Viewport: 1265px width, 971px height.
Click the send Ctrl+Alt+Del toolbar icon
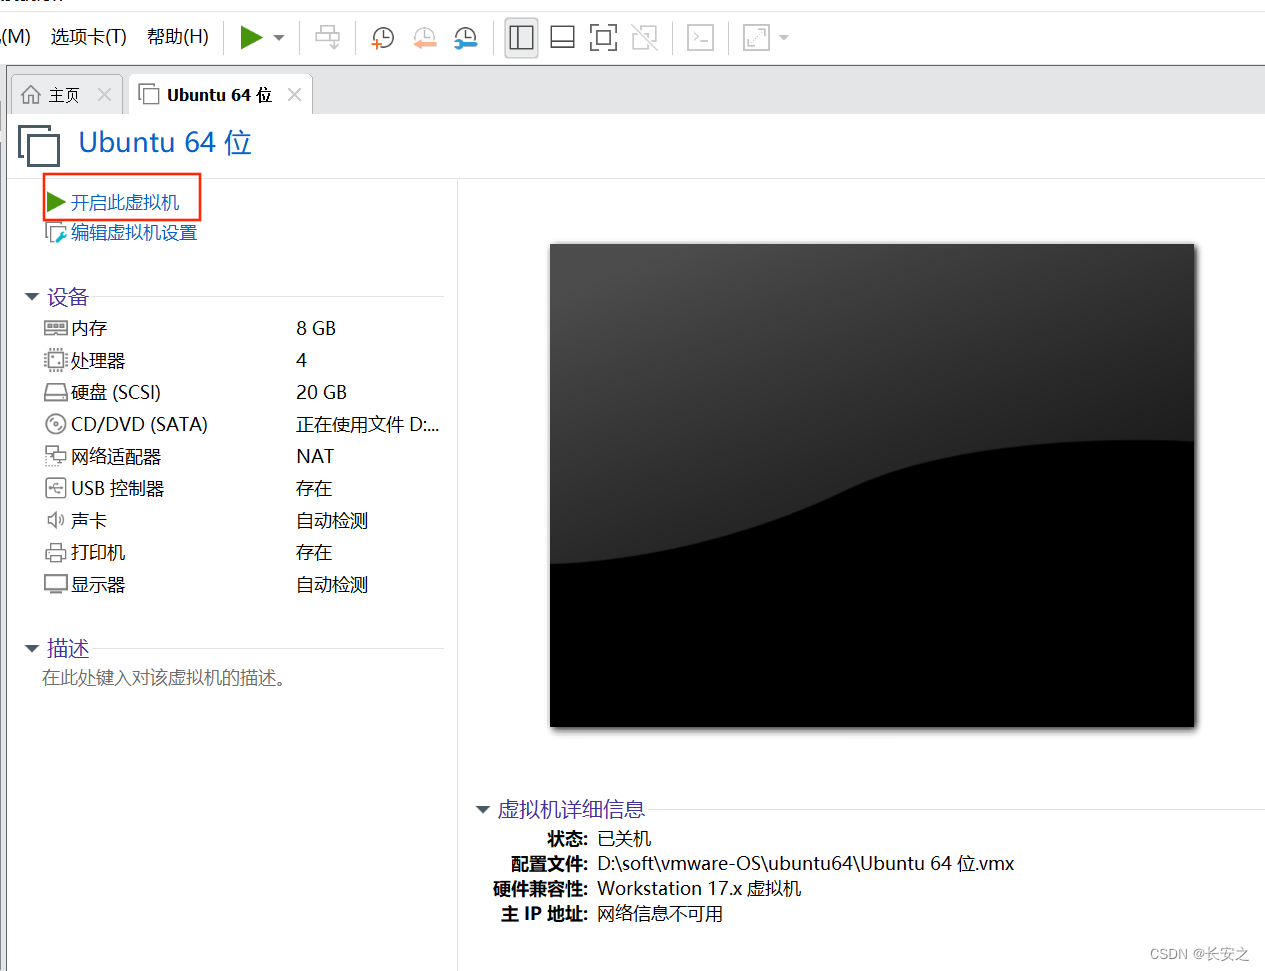327,38
